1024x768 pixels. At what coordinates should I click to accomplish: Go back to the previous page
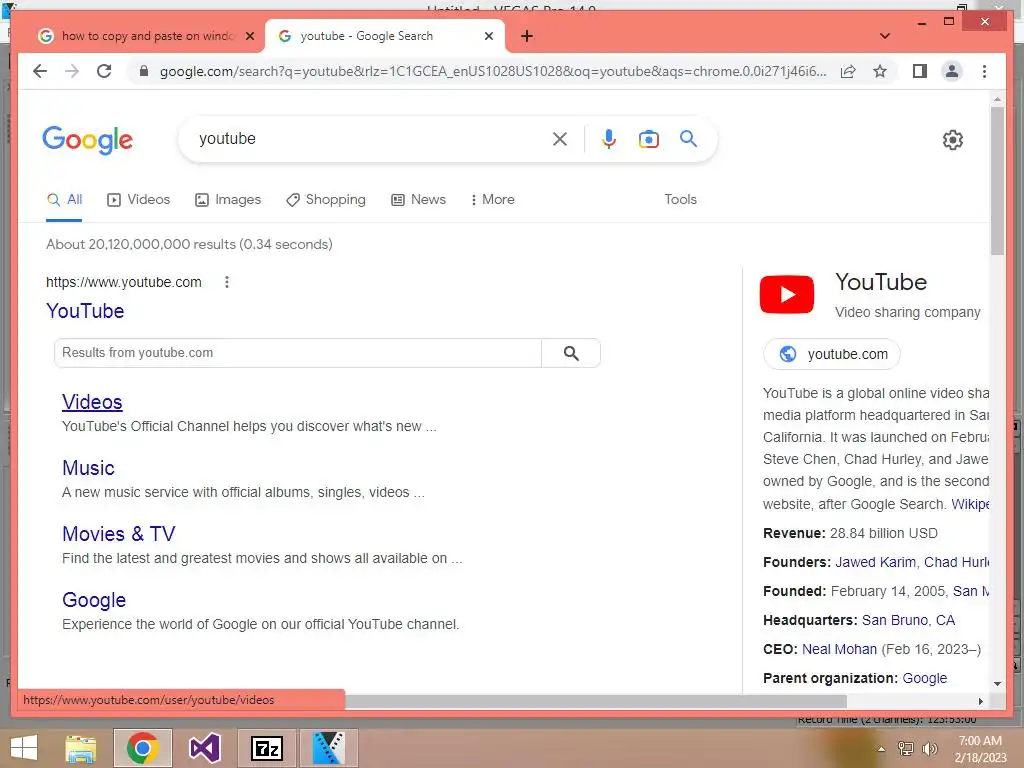pos(40,71)
